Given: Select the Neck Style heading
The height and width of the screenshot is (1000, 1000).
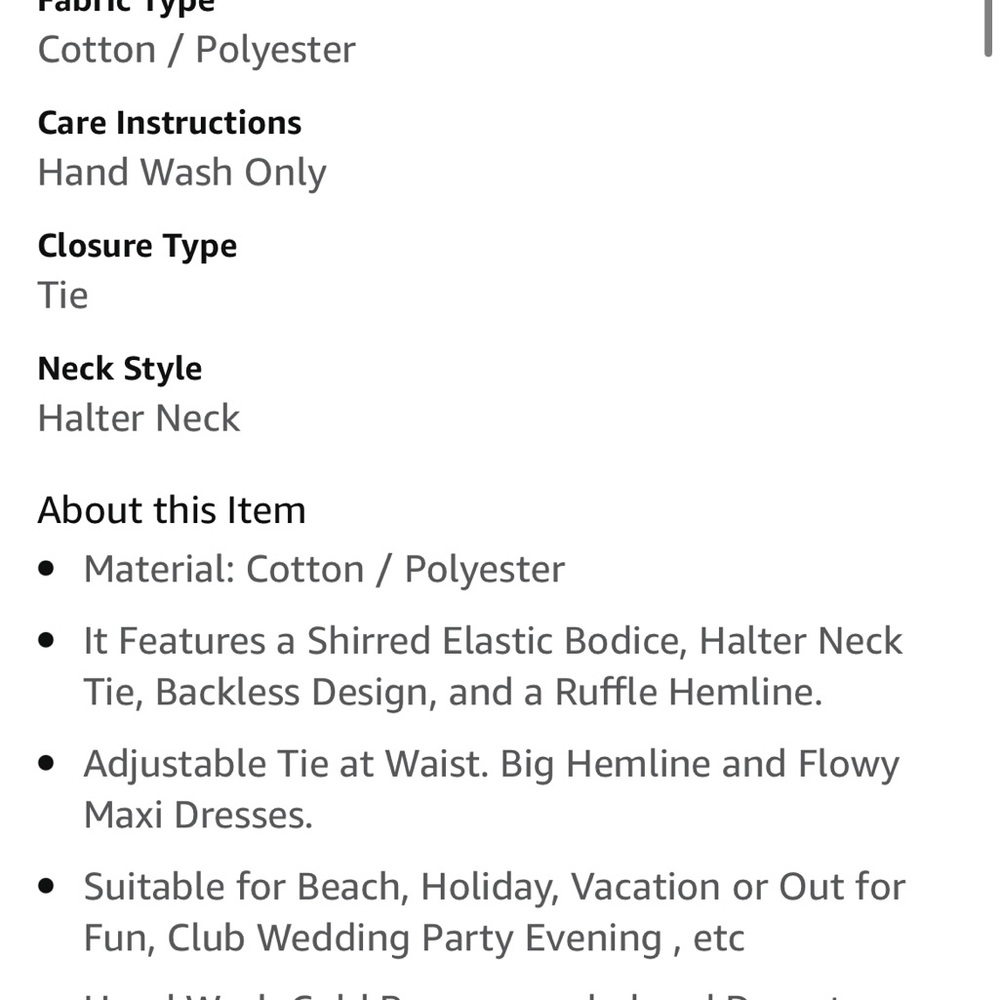Looking at the screenshot, I should [120, 369].
